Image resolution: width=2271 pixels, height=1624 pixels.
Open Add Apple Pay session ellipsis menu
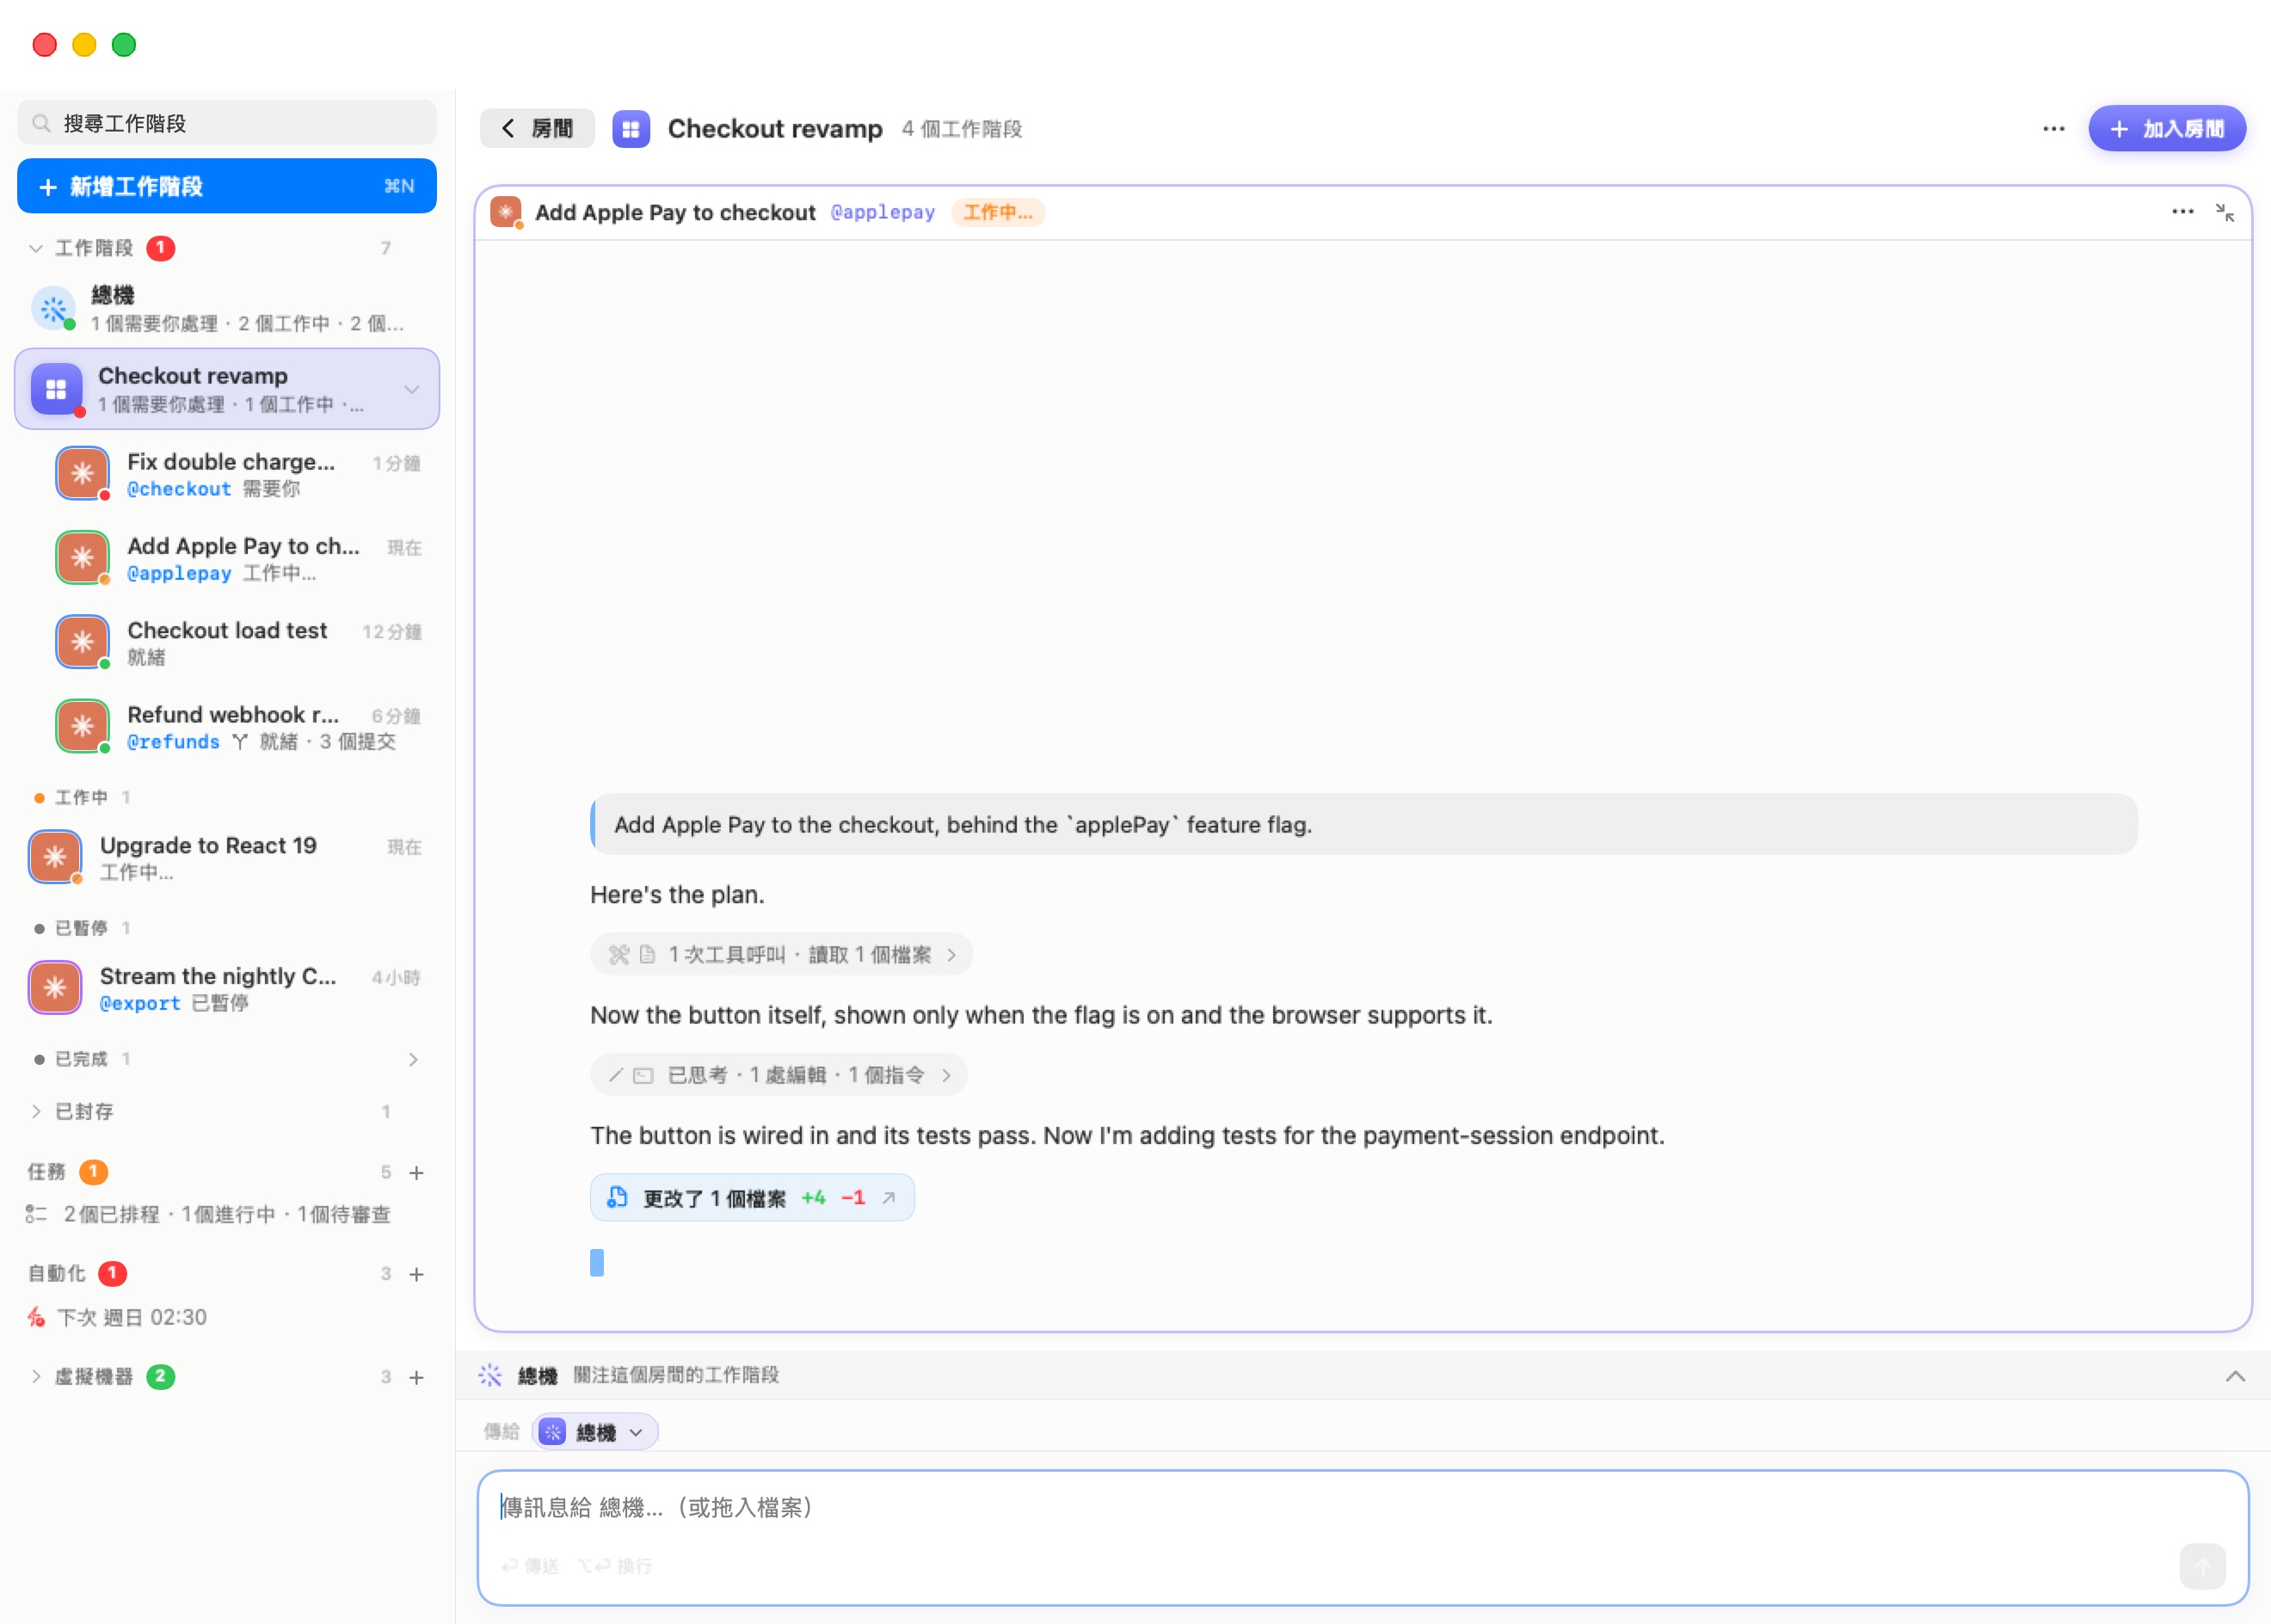point(2182,212)
